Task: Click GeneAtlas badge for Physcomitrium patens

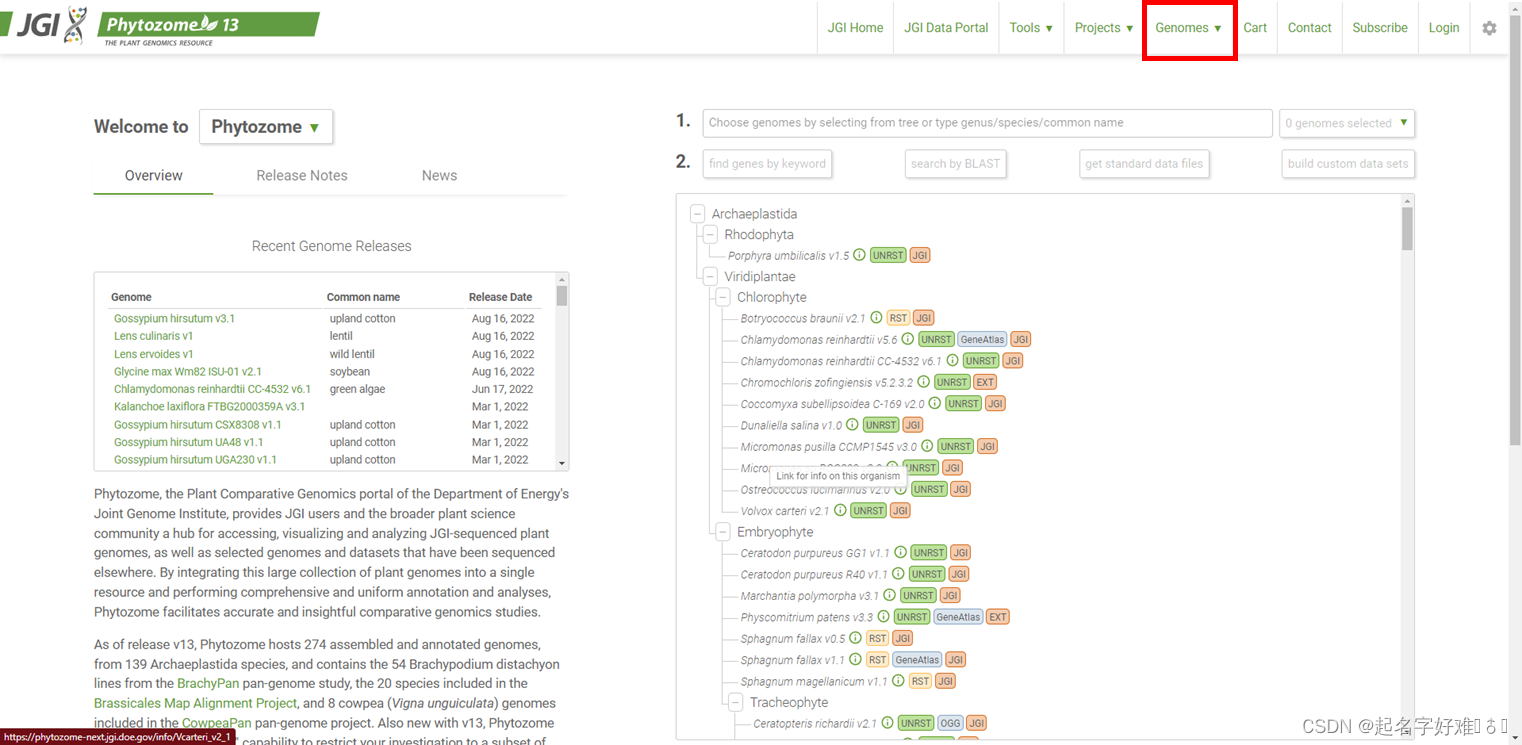Action: [958, 617]
